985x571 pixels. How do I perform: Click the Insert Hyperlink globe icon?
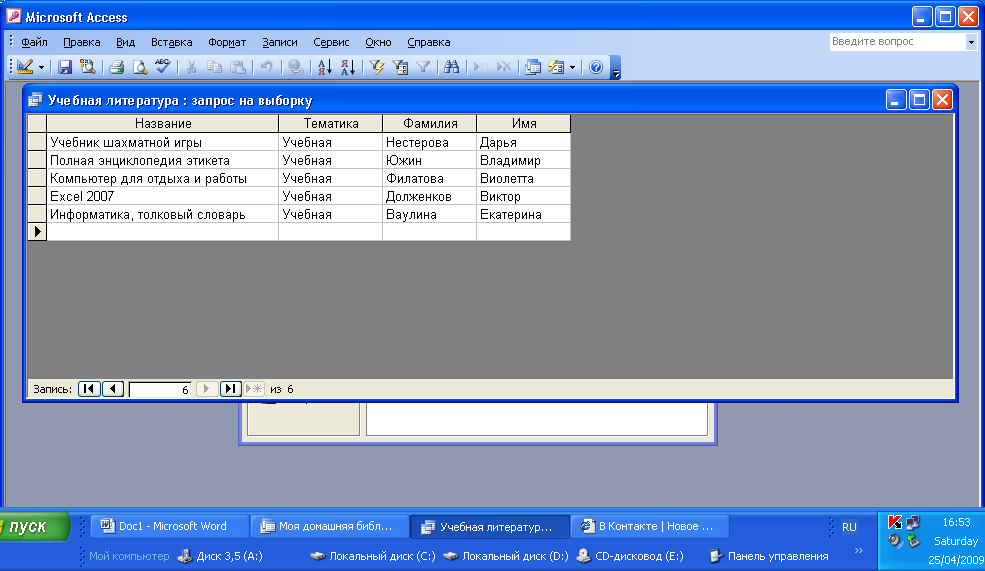tap(295, 67)
